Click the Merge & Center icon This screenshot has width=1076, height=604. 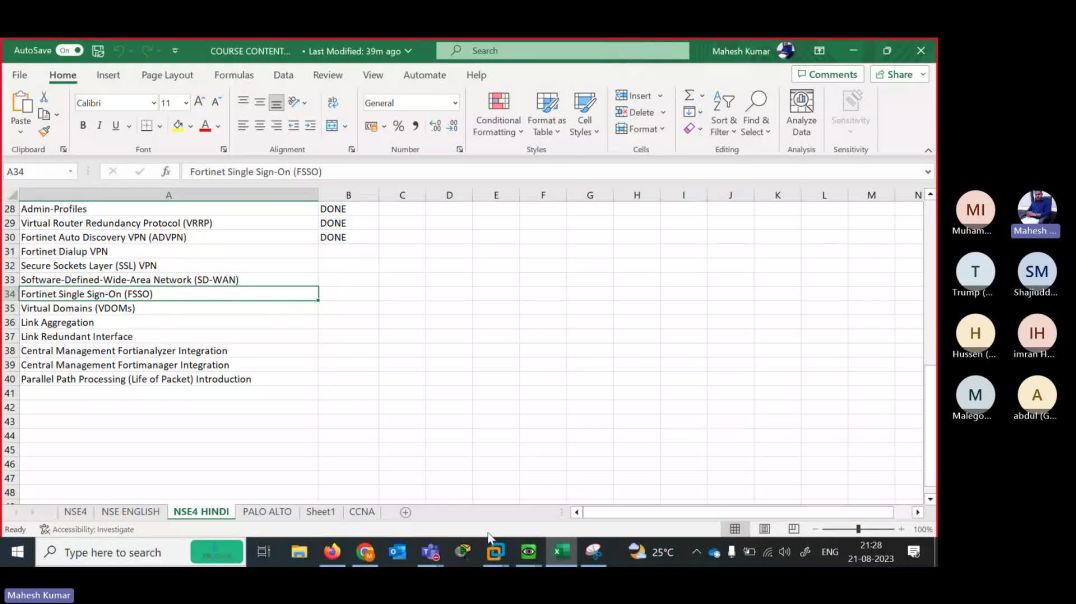pyautogui.click(x=332, y=126)
